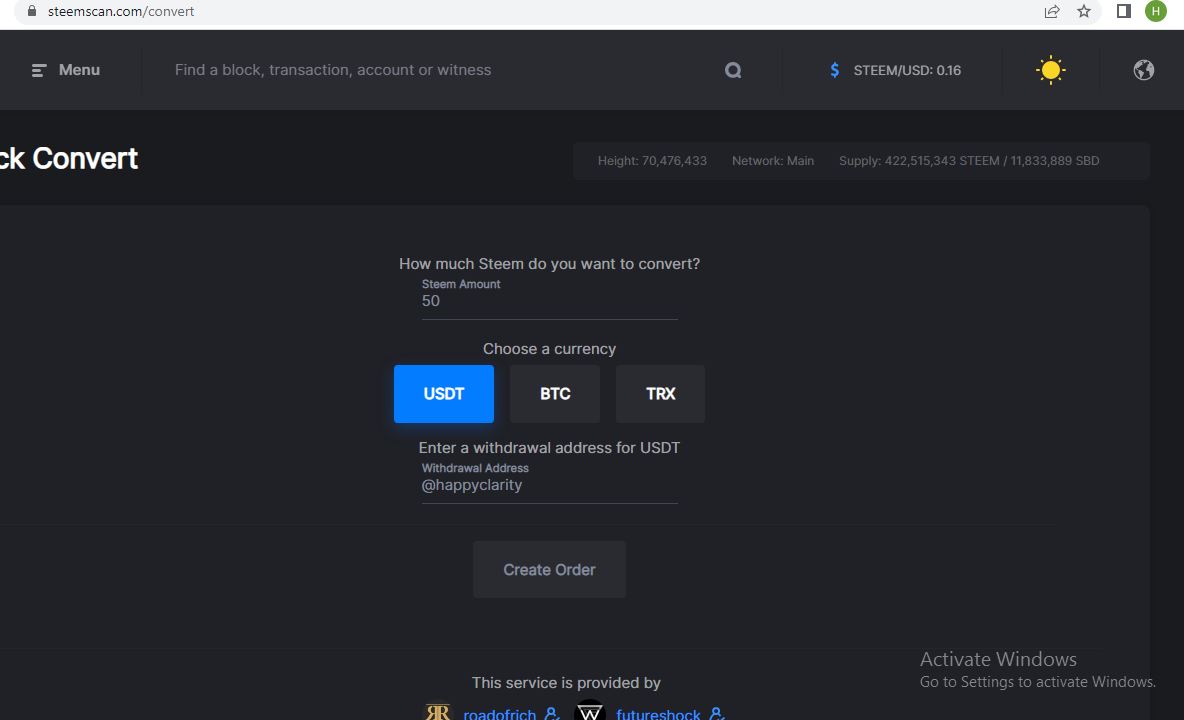
Task: Click the blue dollar sign icon
Action: 834,70
